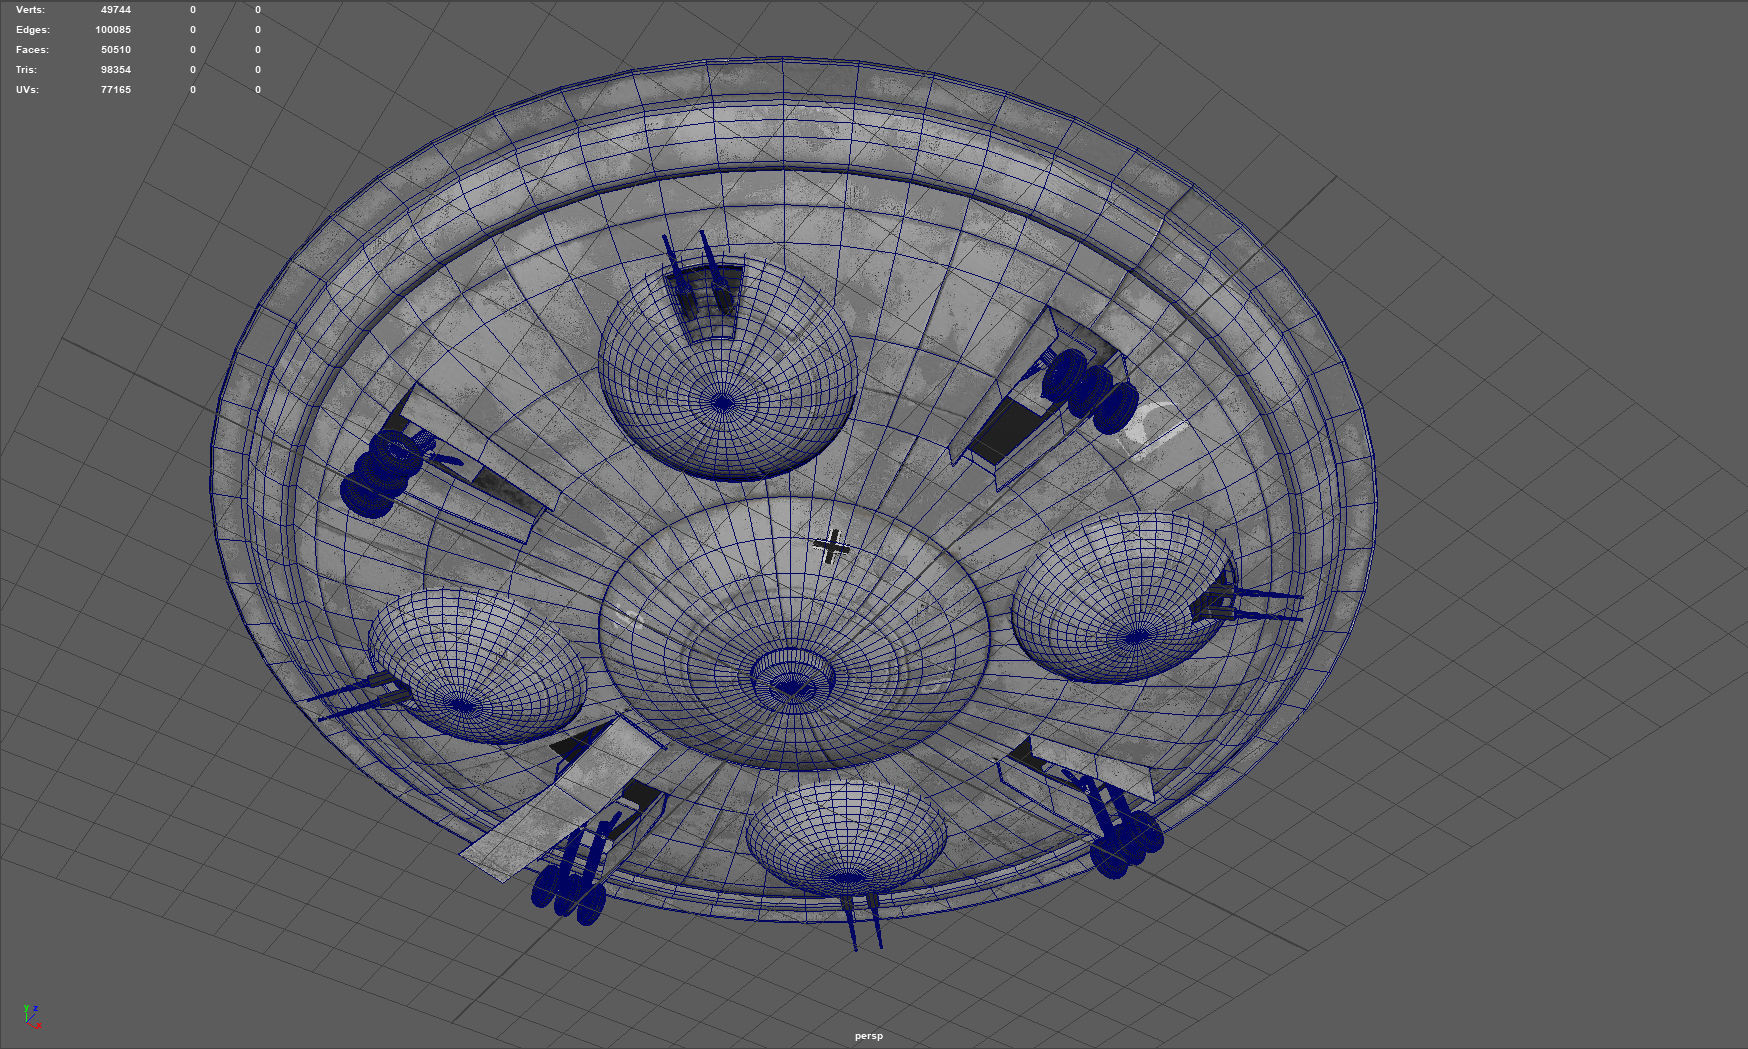Select the large central dish of the saucer
Image resolution: width=1748 pixels, height=1049 pixels.
pos(794,633)
